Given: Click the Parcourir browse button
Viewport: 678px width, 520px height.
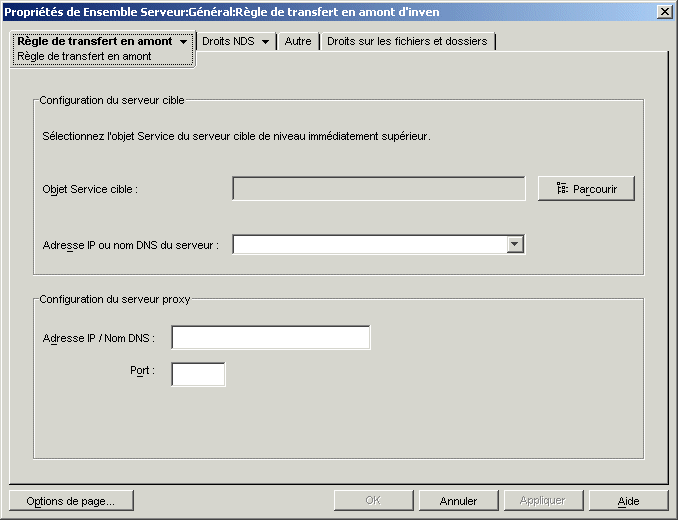Looking at the screenshot, I should tap(586, 188).
